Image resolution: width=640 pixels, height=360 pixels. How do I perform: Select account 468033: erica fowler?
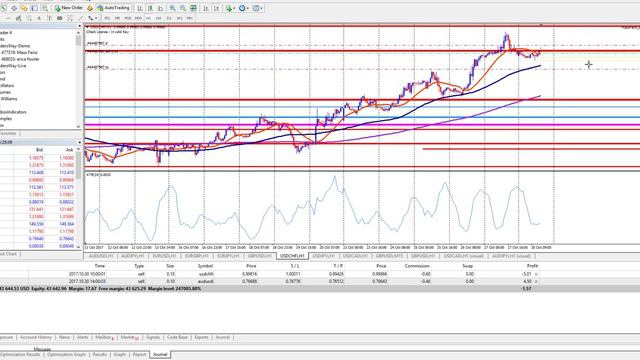[x=20, y=59]
